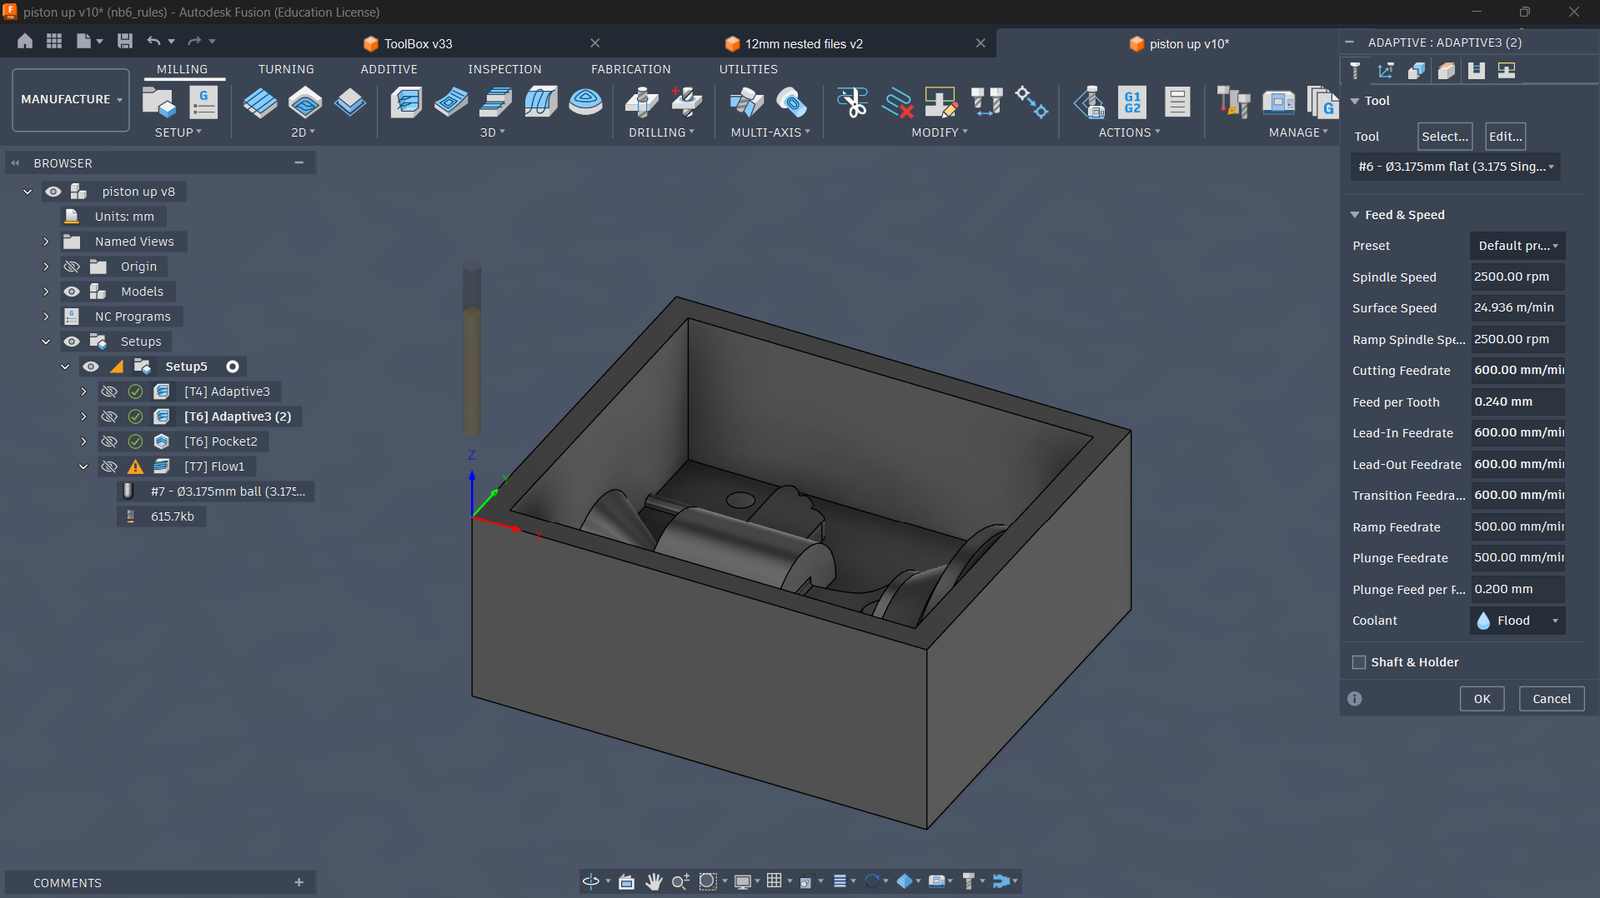This screenshot has height=898, width=1600.
Task: Click the Scallop toolpath icon
Action: [586, 102]
